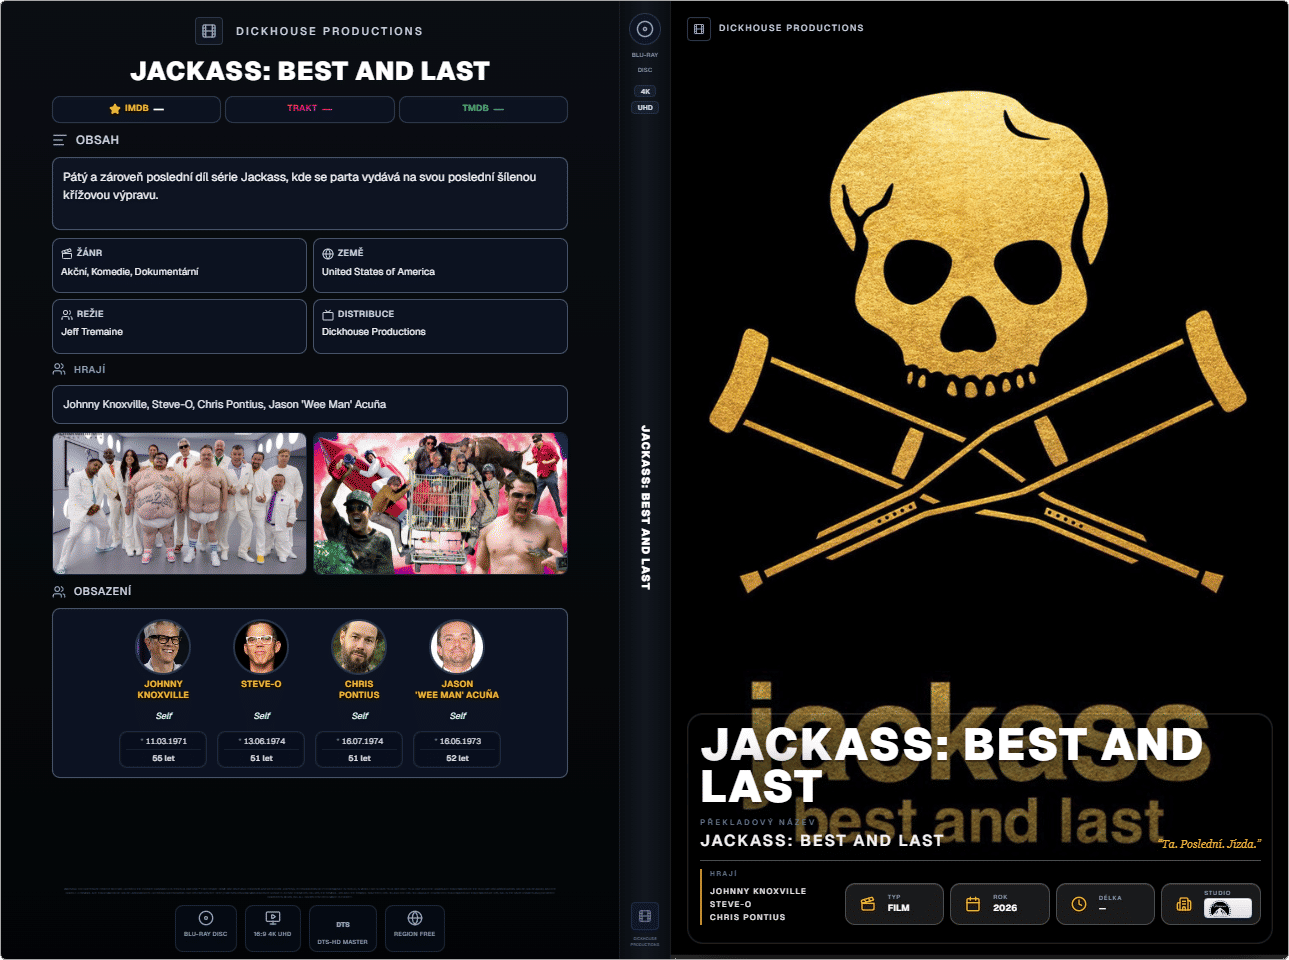1289x960 pixels.
Task: Click 'United States of America' text
Action: coord(378,272)
